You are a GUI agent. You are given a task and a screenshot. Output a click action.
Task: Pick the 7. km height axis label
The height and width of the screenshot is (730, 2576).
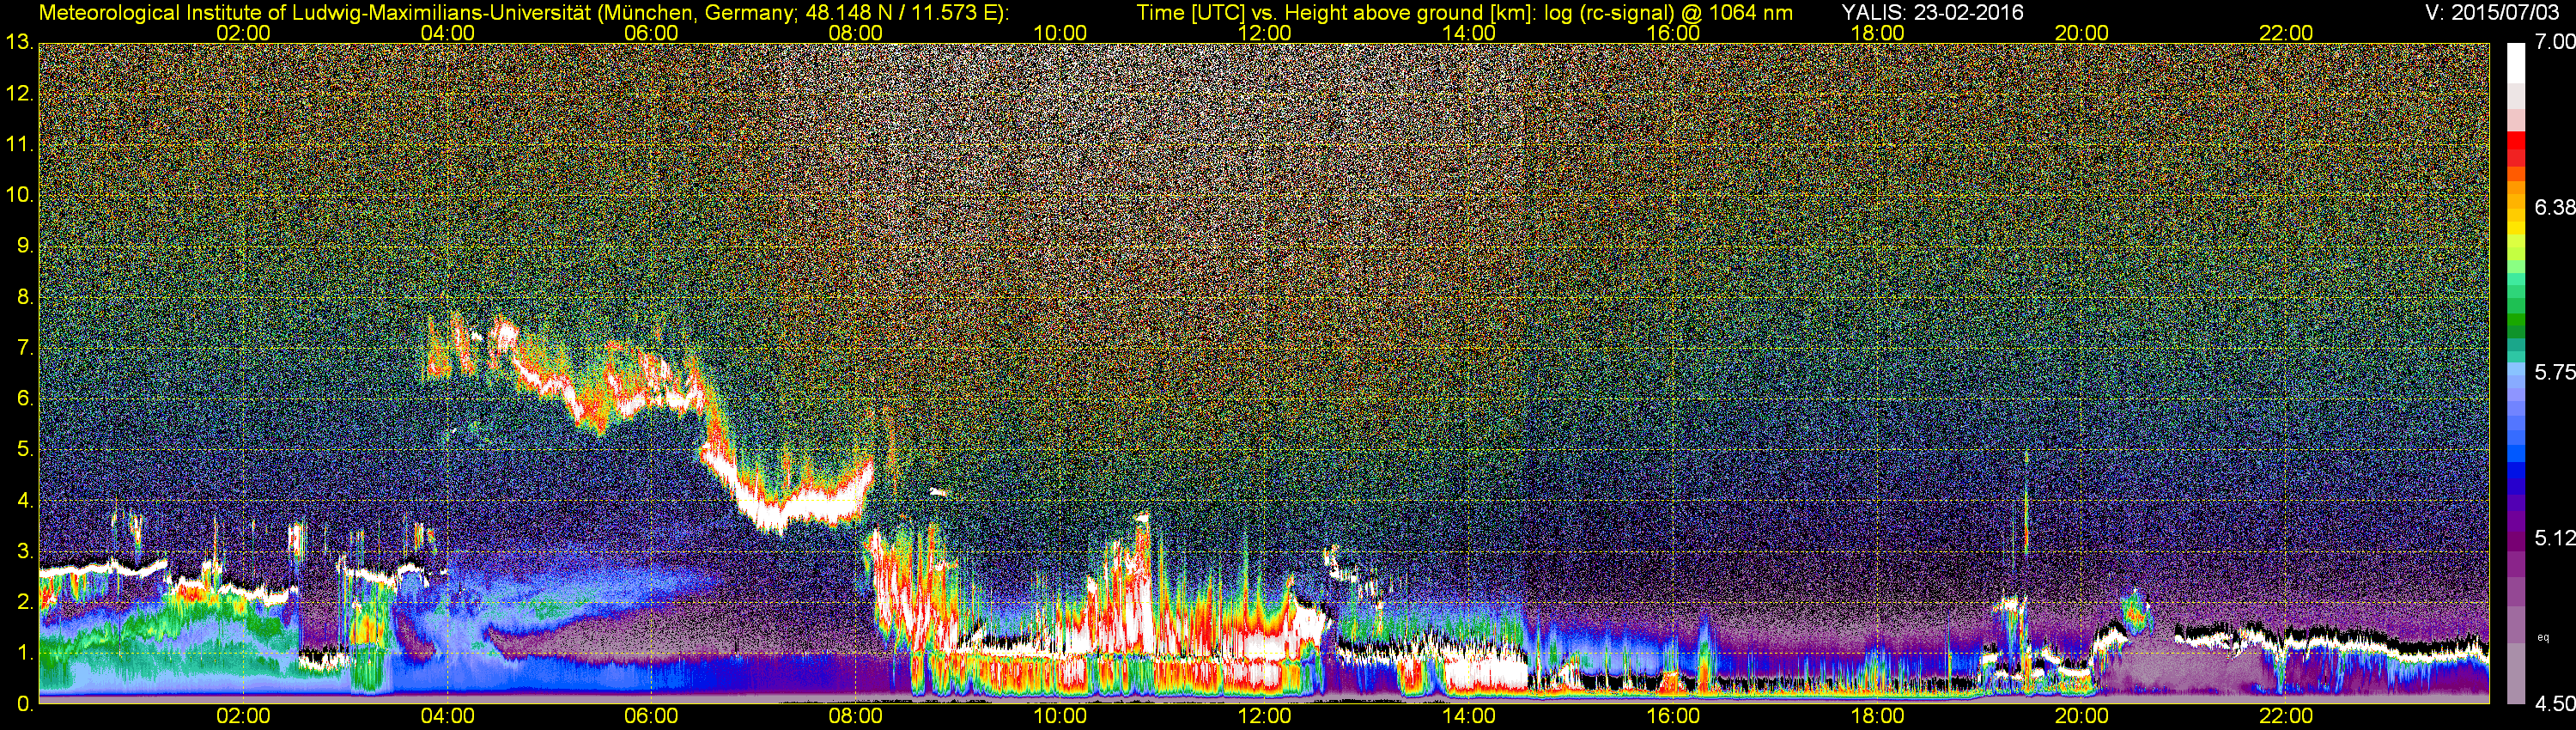[25, 347]
